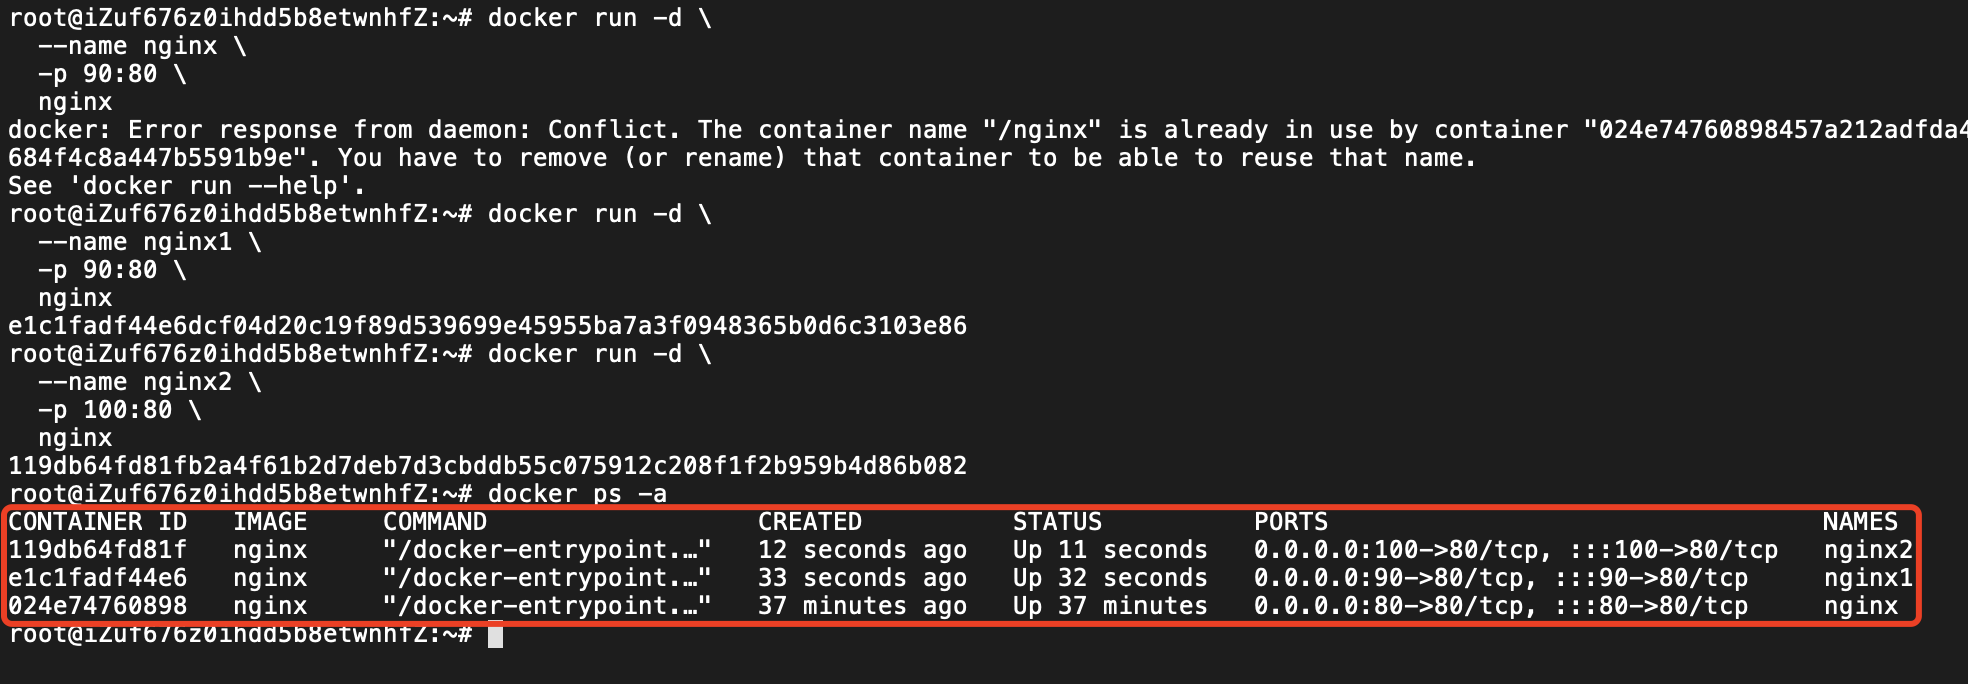The image size is (1968, 684).
Task: Click the STATUS column header
Action: tap(1057, 522)
